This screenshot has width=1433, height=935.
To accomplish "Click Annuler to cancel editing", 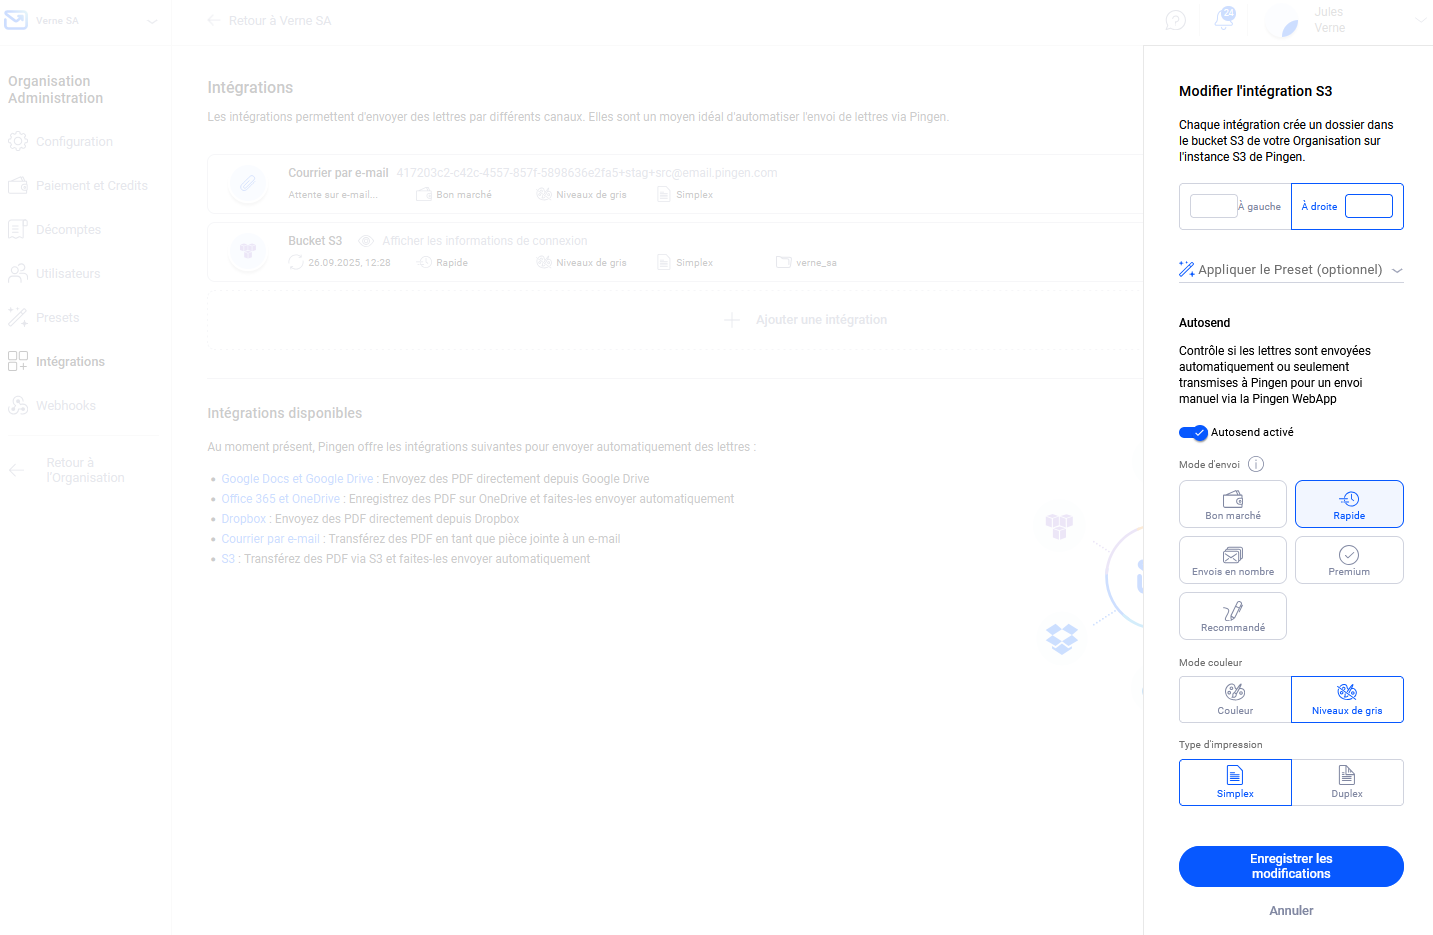I will pyautogui.click(x=1290, y=911).
